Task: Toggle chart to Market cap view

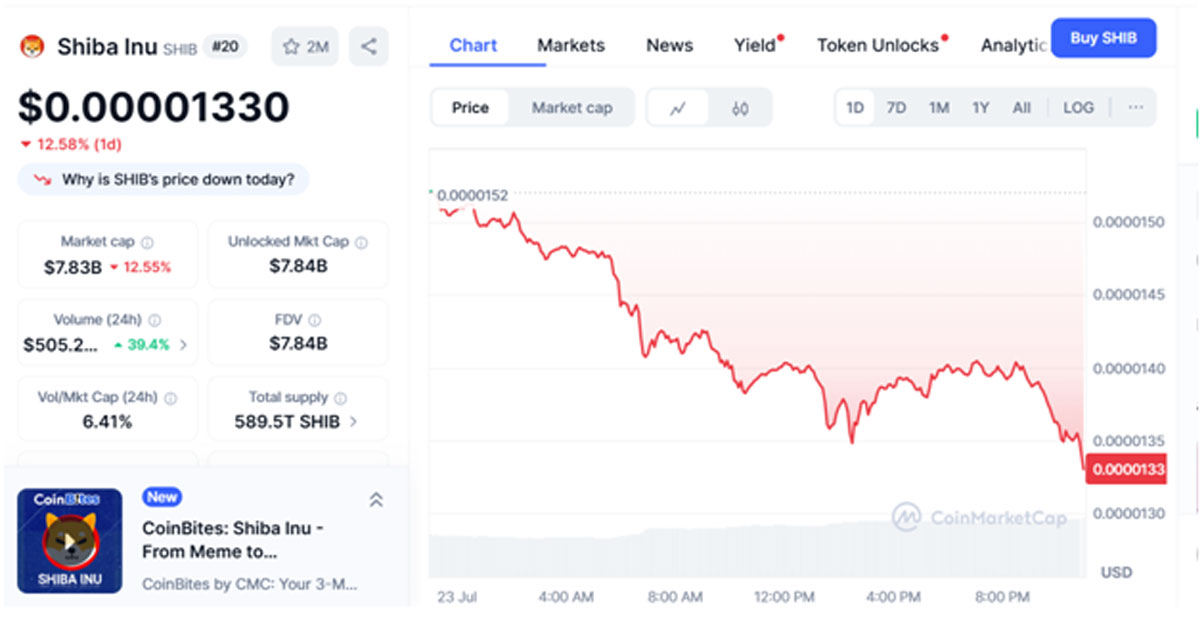Action: tap(571, 108)
